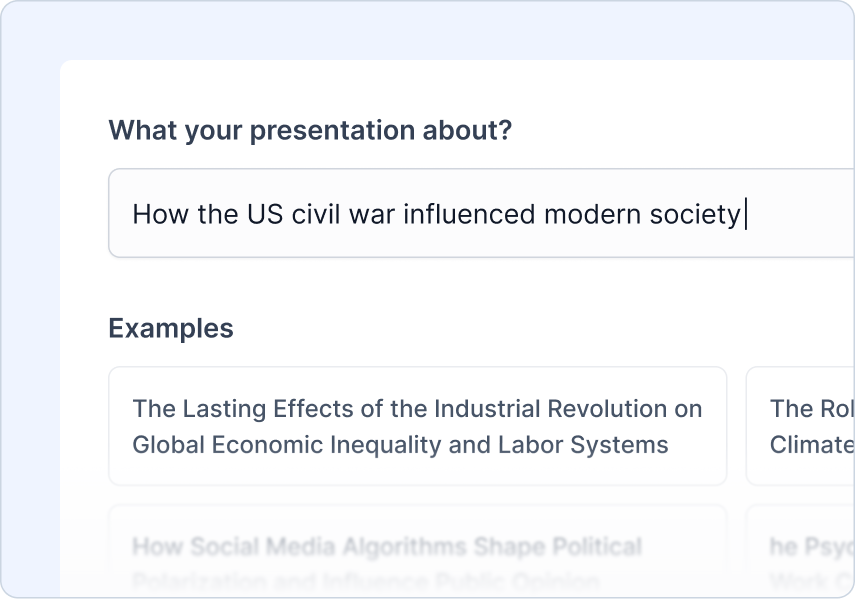The image size is (855, 599).
Task: Click the 'Examples' section label
Action: [170, 328]
